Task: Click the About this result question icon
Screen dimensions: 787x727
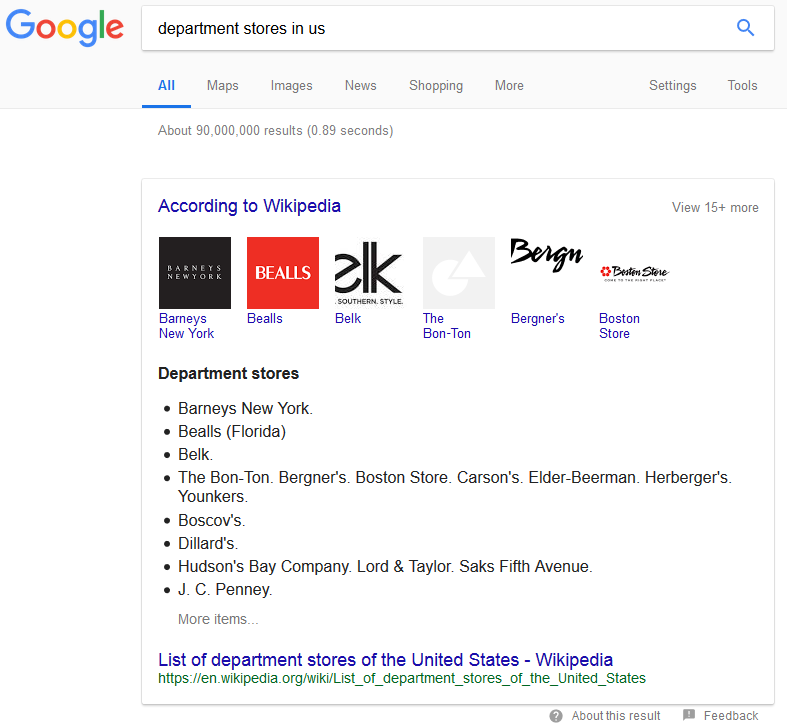Action: pyautogui.click(x=556, y=715)
